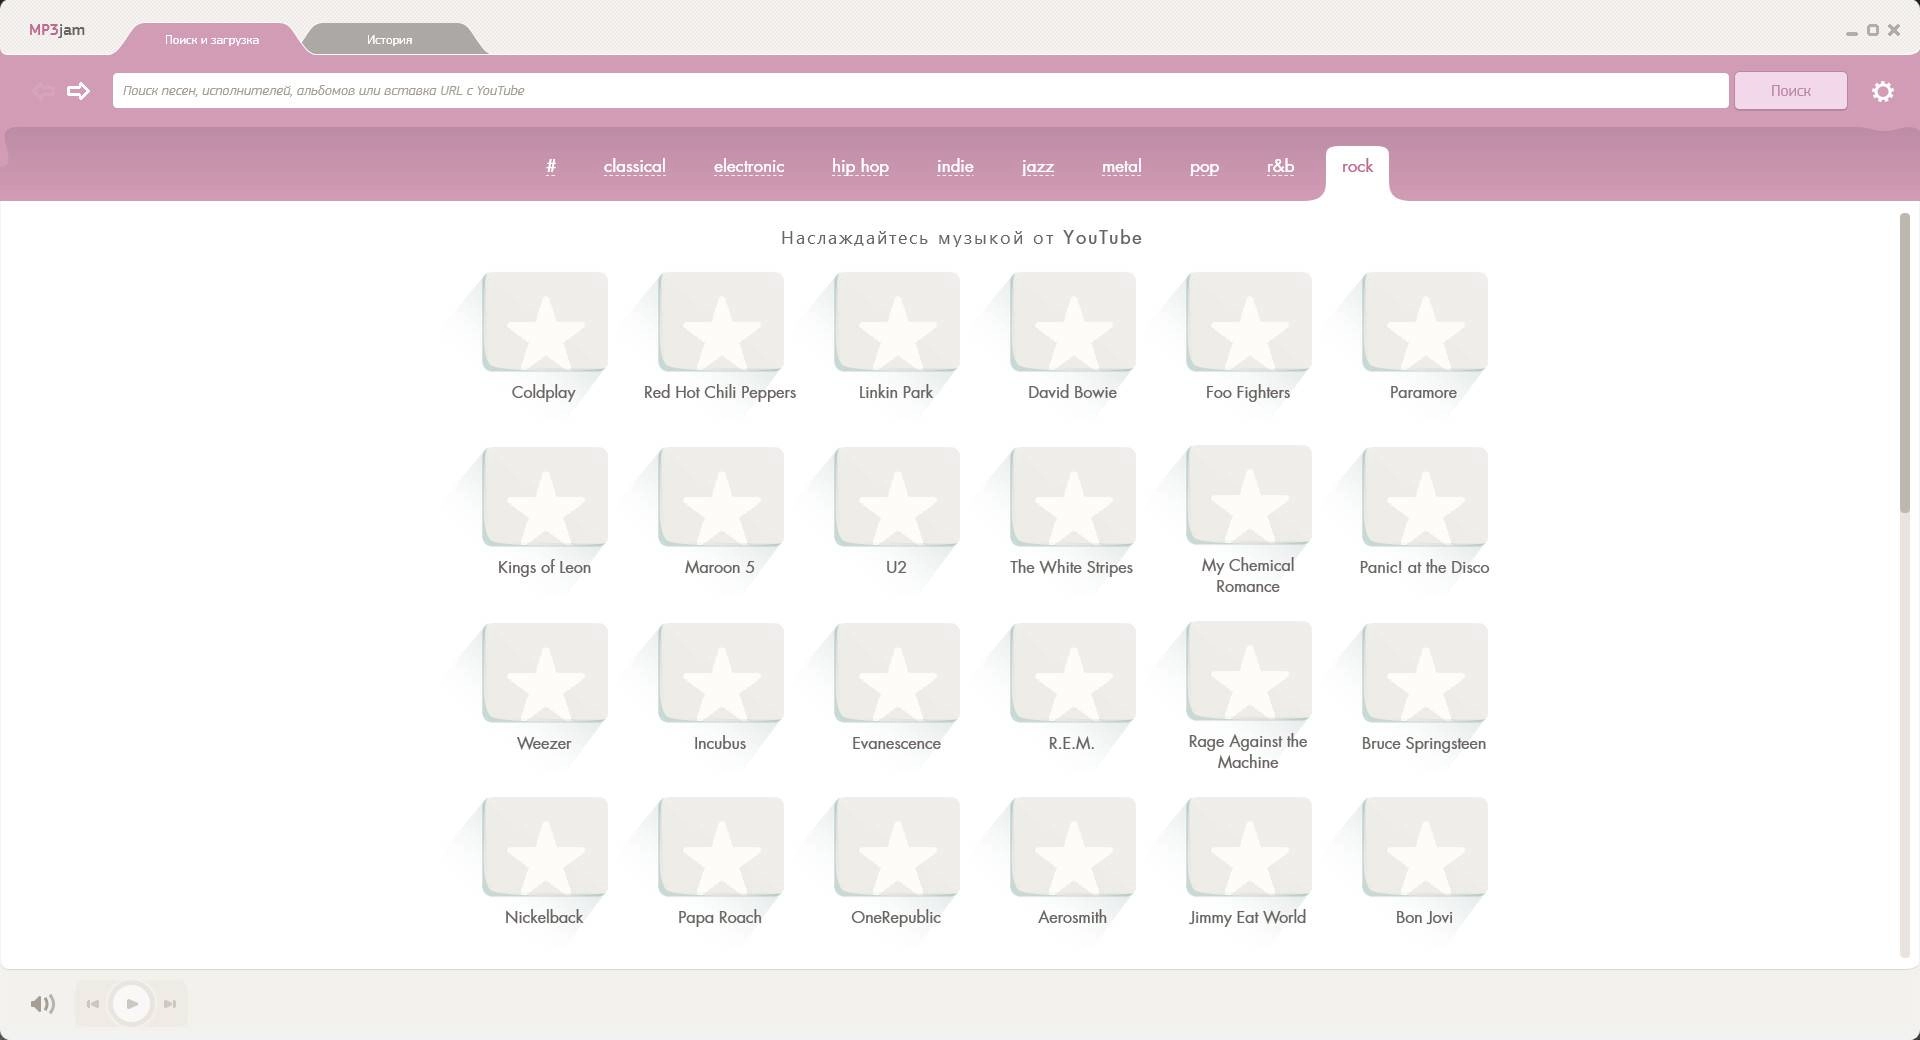Screen dimensions: 1920x1040
Task: Select the # genre tab
Action: 551,166
